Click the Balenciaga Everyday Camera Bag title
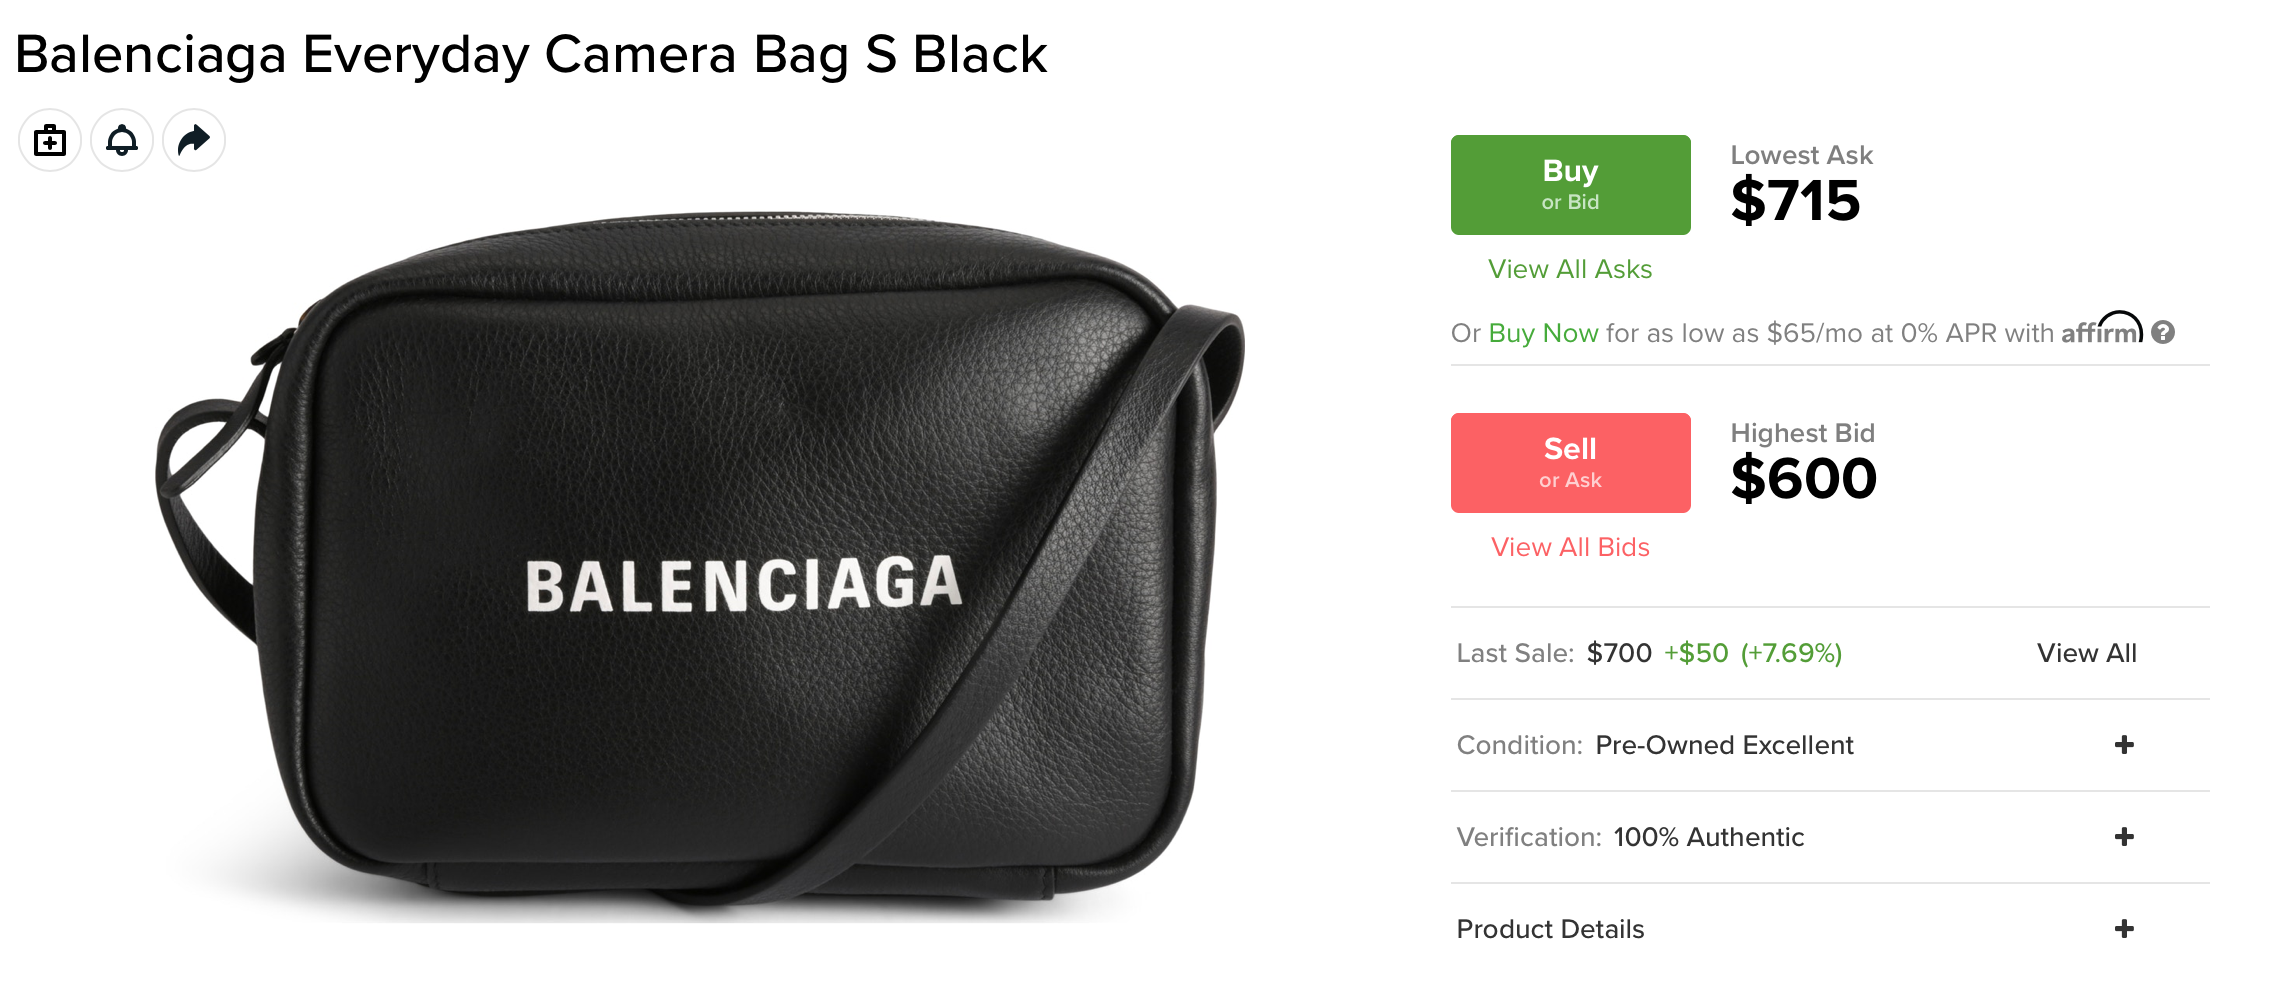 click(x=531, y=54)
